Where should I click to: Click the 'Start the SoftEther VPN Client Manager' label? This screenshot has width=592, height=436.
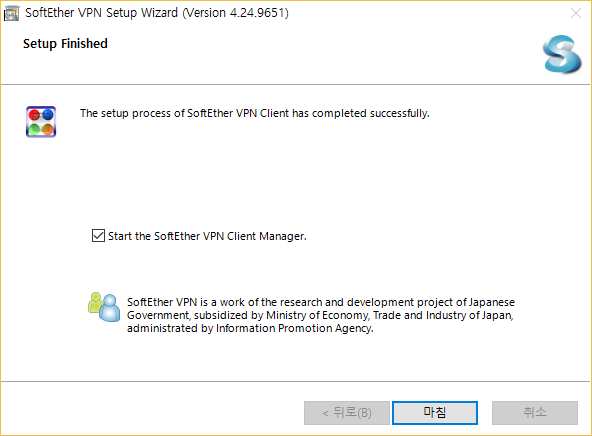click(207, 236)
